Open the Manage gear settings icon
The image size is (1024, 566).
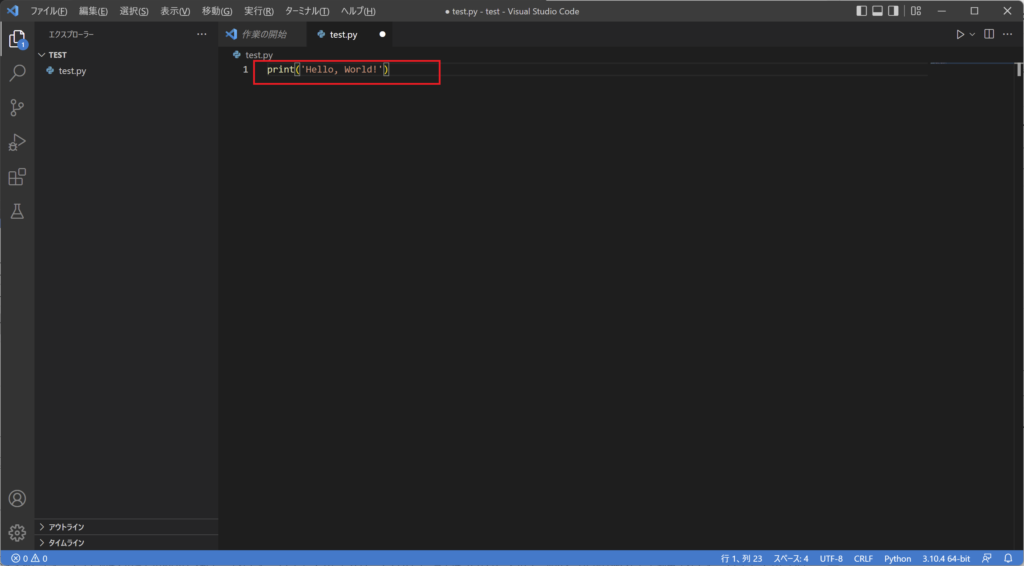(17, 533)
